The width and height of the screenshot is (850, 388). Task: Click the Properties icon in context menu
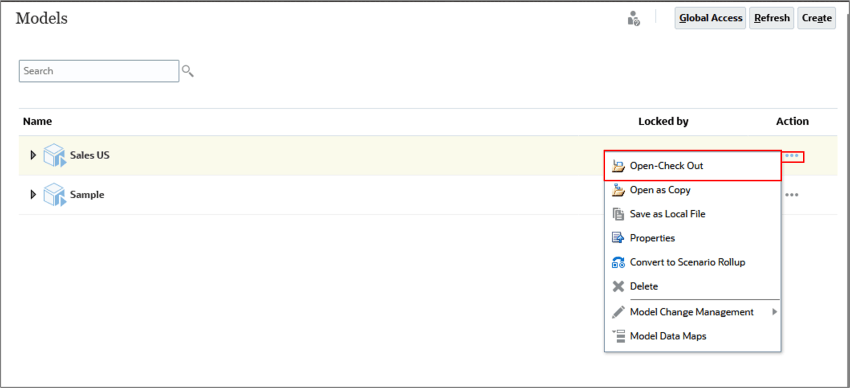618,238
